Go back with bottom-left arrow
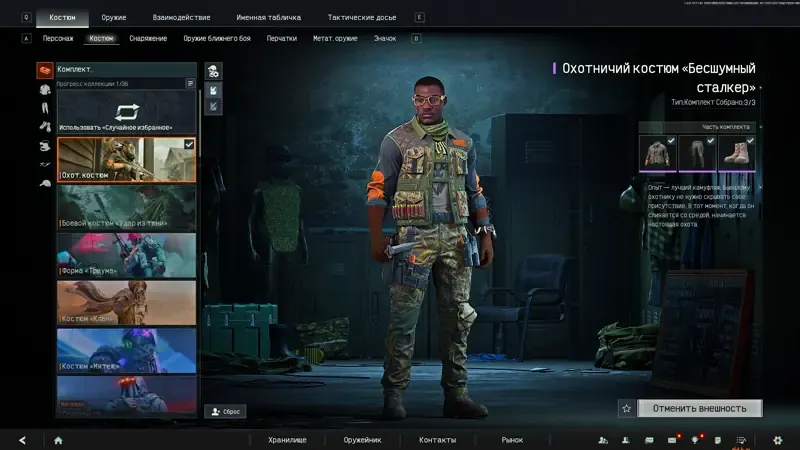 click(x=22, y=440)
